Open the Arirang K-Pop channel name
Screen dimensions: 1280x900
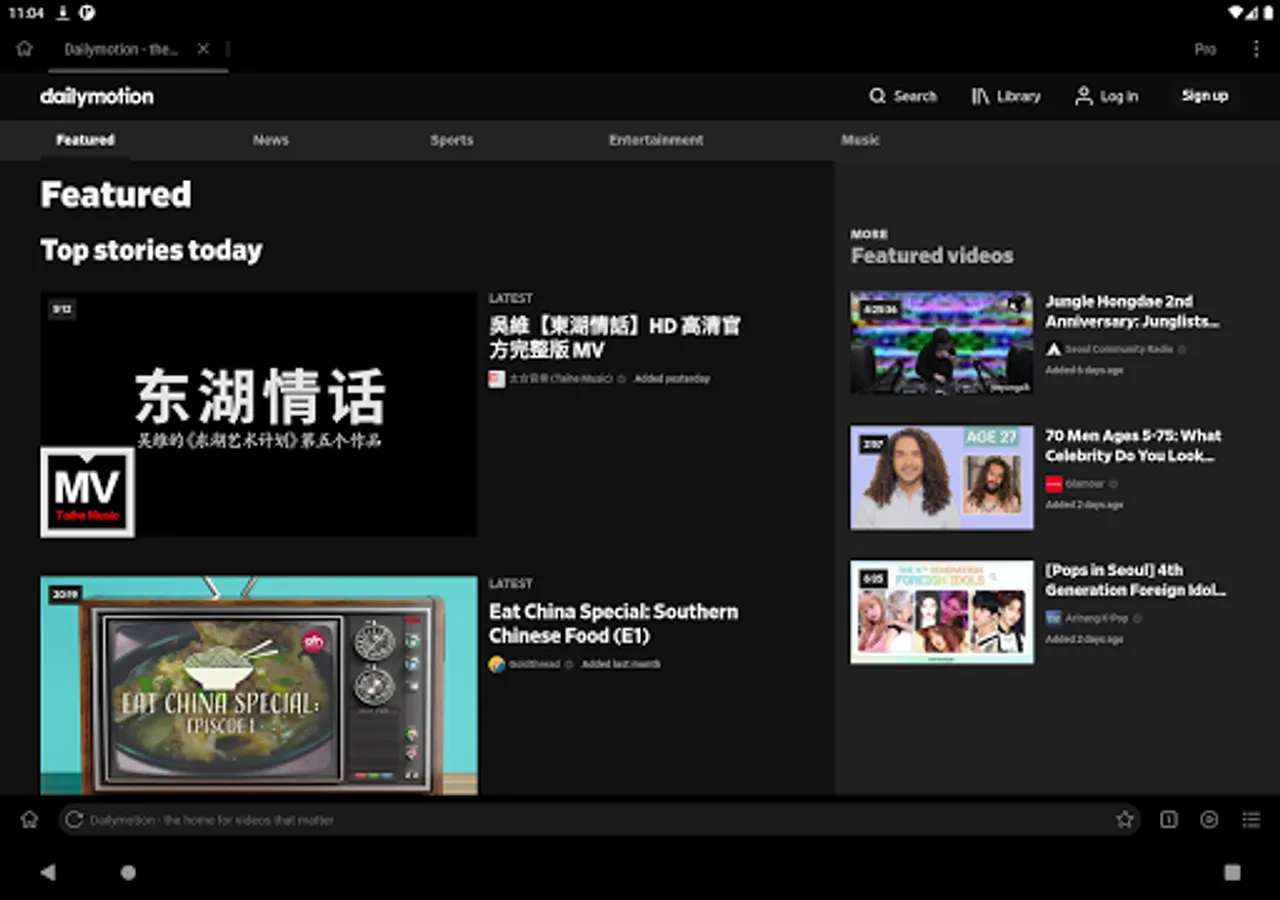(1096, 619)
